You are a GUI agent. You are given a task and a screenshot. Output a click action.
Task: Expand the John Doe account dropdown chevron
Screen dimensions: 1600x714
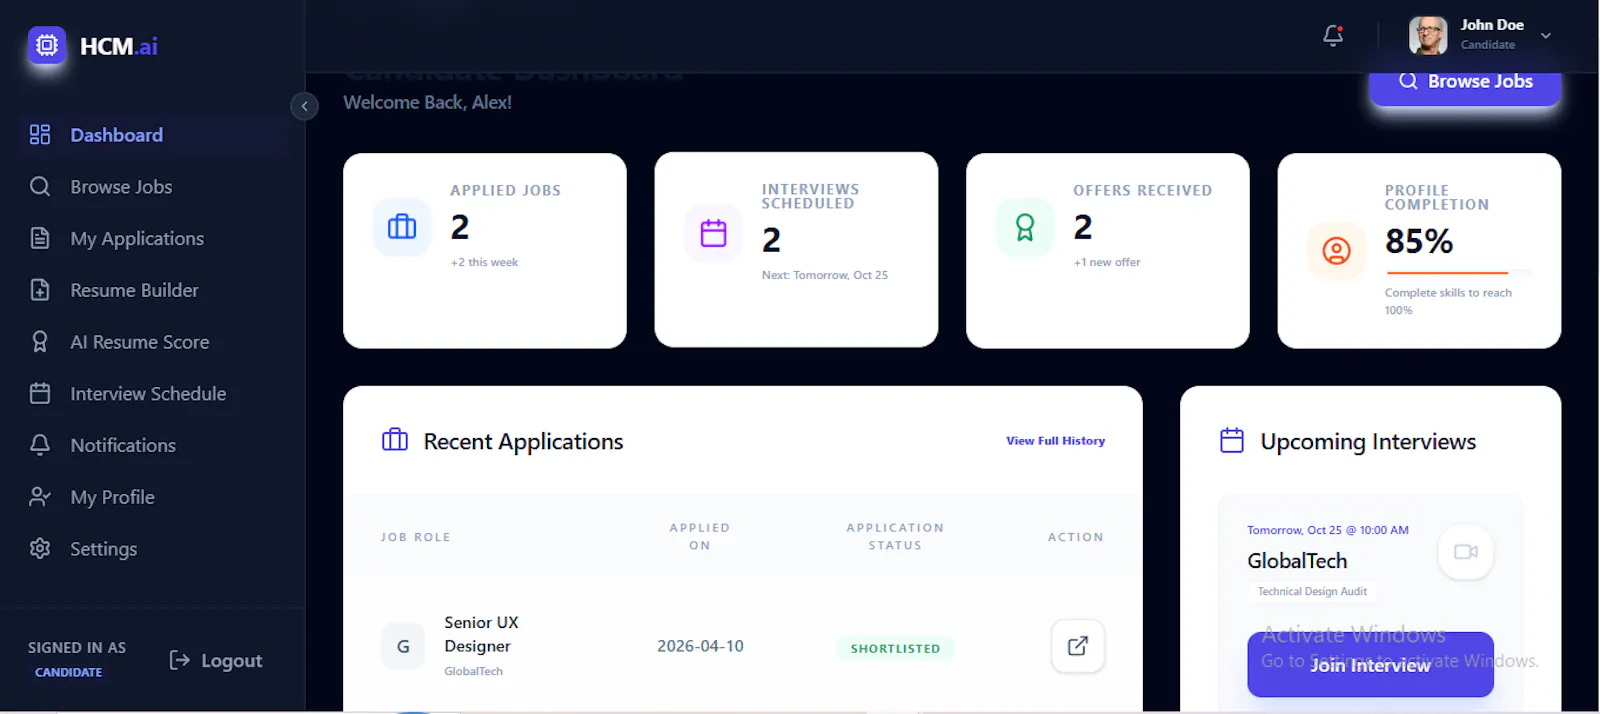(1546, 35)
